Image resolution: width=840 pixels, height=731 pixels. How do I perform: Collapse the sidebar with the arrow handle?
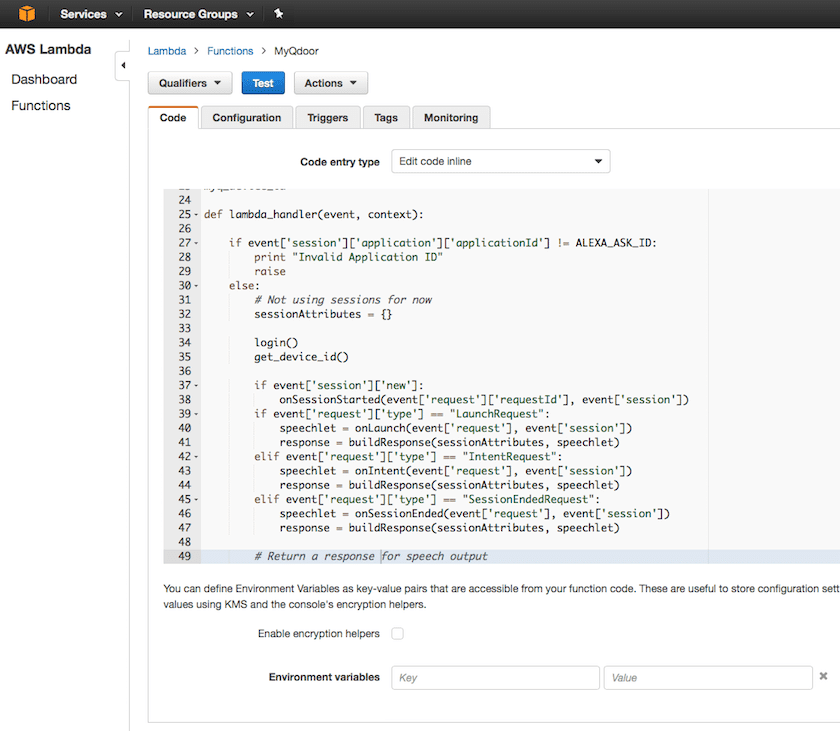coord(123,65)
